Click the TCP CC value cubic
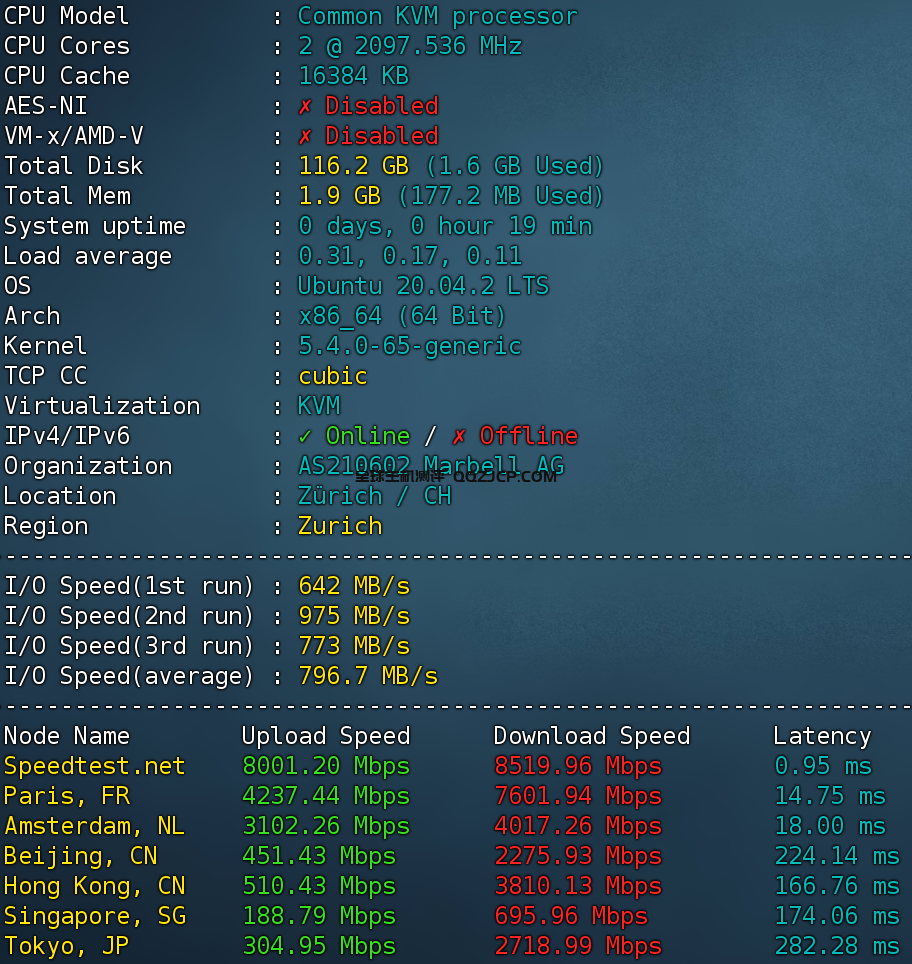This screenshot has height=964, width=912. 333,376
